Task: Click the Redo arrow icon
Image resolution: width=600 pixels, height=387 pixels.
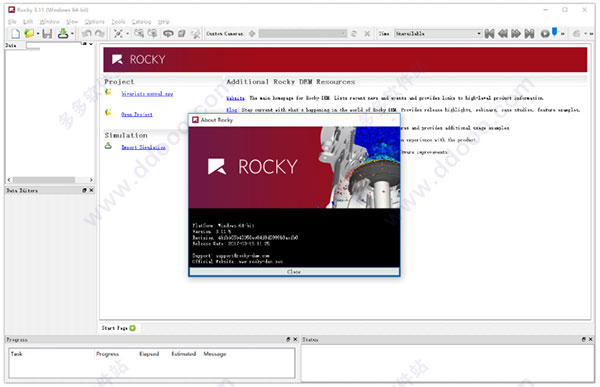Action: tap(99, 34)
